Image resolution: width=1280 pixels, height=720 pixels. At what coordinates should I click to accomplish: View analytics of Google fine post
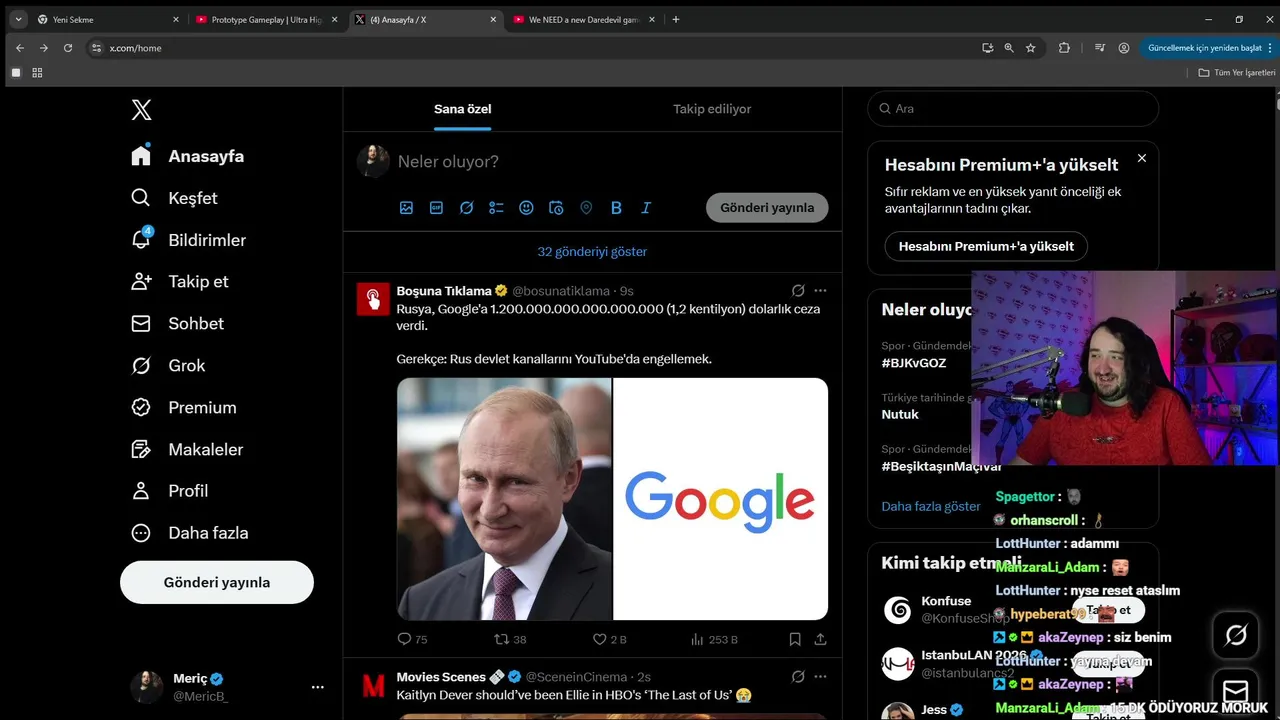[714, 639]
